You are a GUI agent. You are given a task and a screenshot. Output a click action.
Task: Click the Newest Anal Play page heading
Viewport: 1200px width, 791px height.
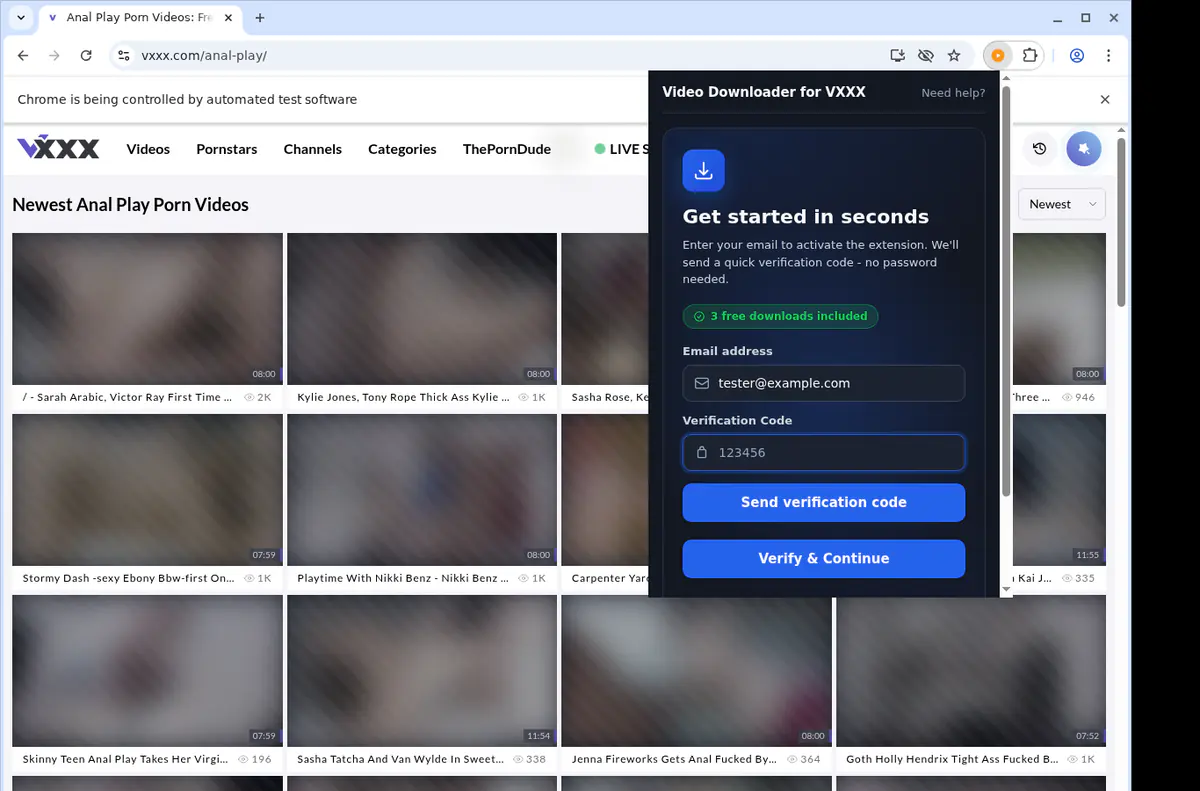[x=130, y=205]
